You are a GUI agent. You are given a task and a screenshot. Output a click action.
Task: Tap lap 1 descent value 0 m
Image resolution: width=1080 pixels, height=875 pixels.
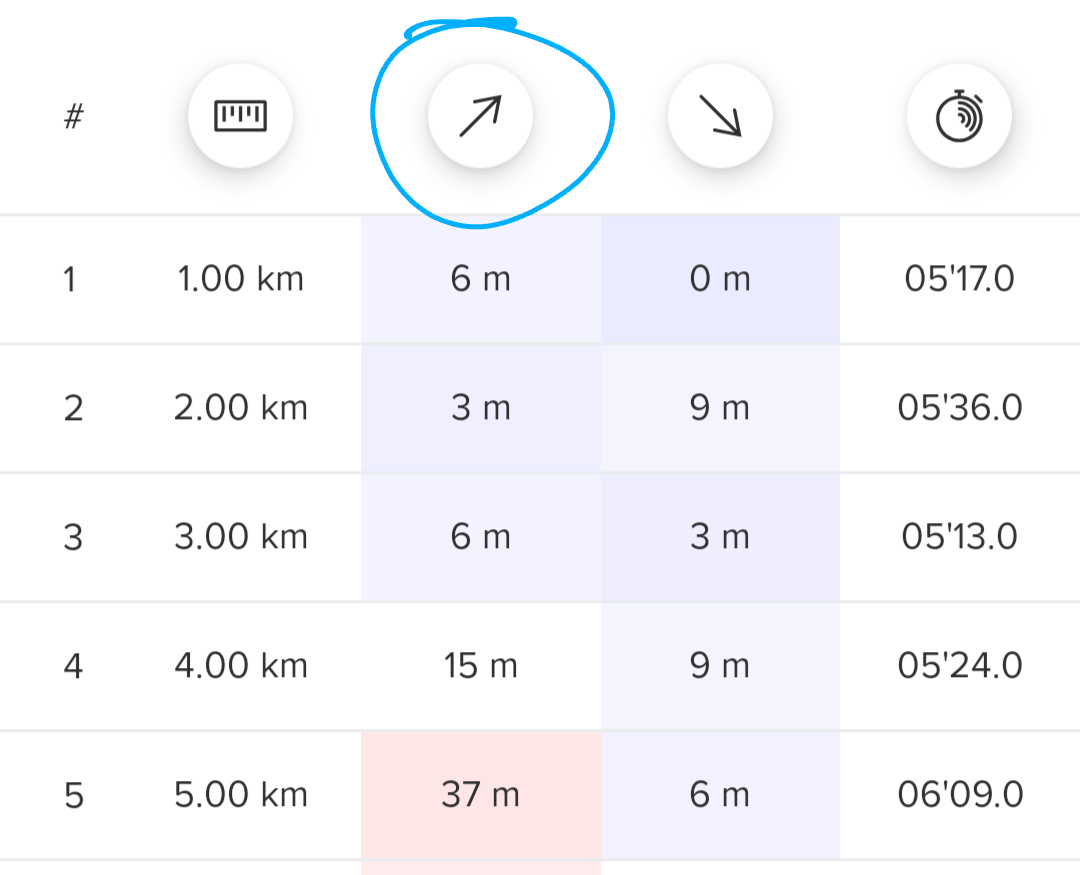tap(720, 279)
